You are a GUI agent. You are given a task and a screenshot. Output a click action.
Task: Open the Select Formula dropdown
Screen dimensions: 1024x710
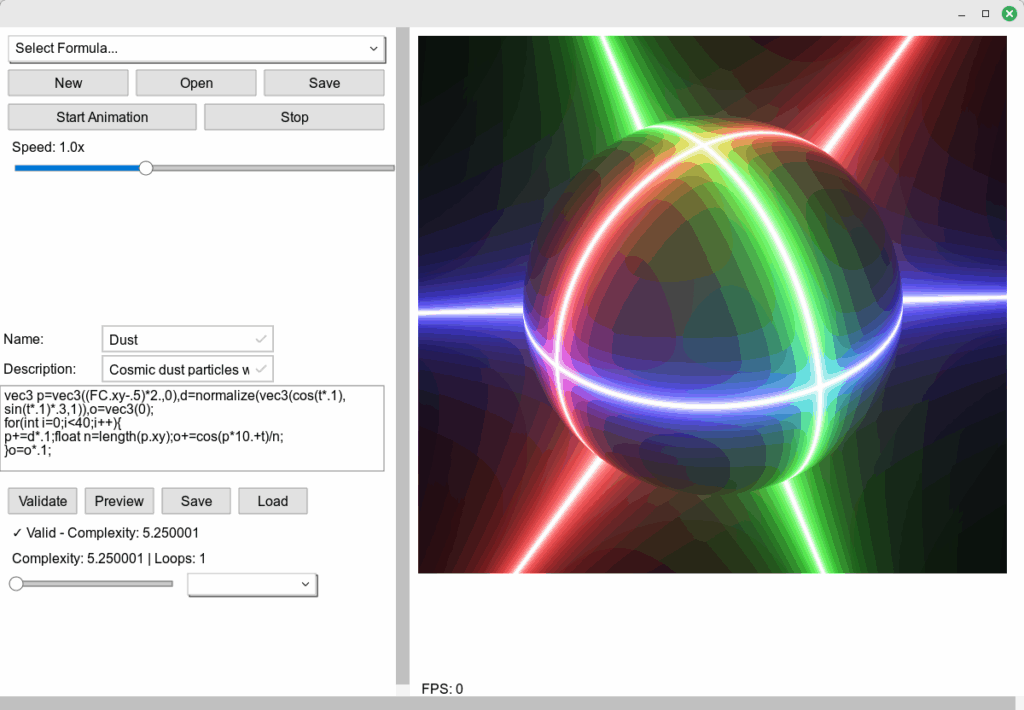(x=196, y=48)
